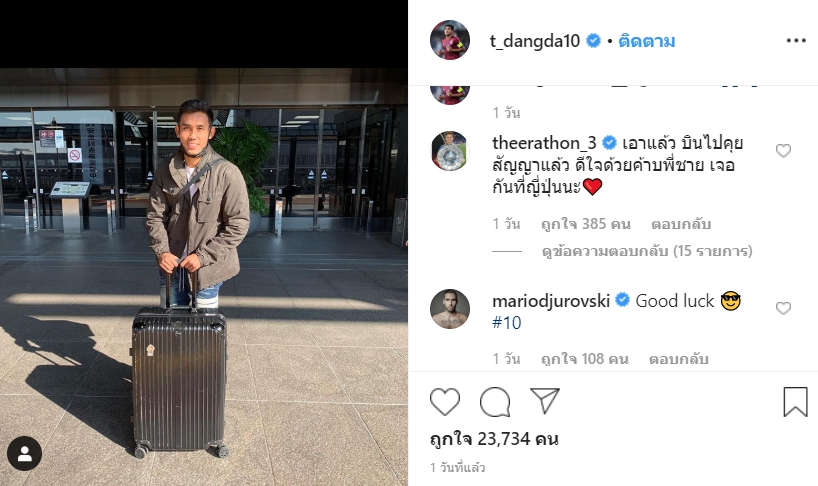The width and height of the screenshot is (818, 486).
Task: Expand the 15 replies ดูข้อความตอบกลับ
Action: pos(647,251)
